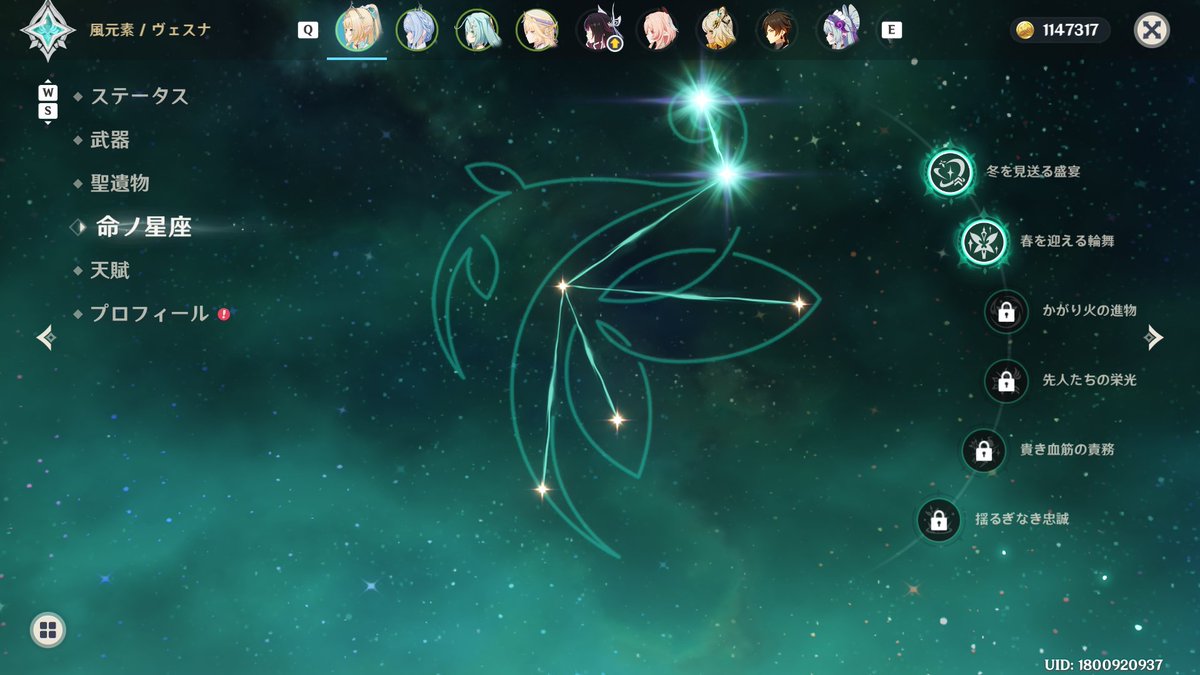
Task: Show the プロフィール tab
Action: (150, 313)
